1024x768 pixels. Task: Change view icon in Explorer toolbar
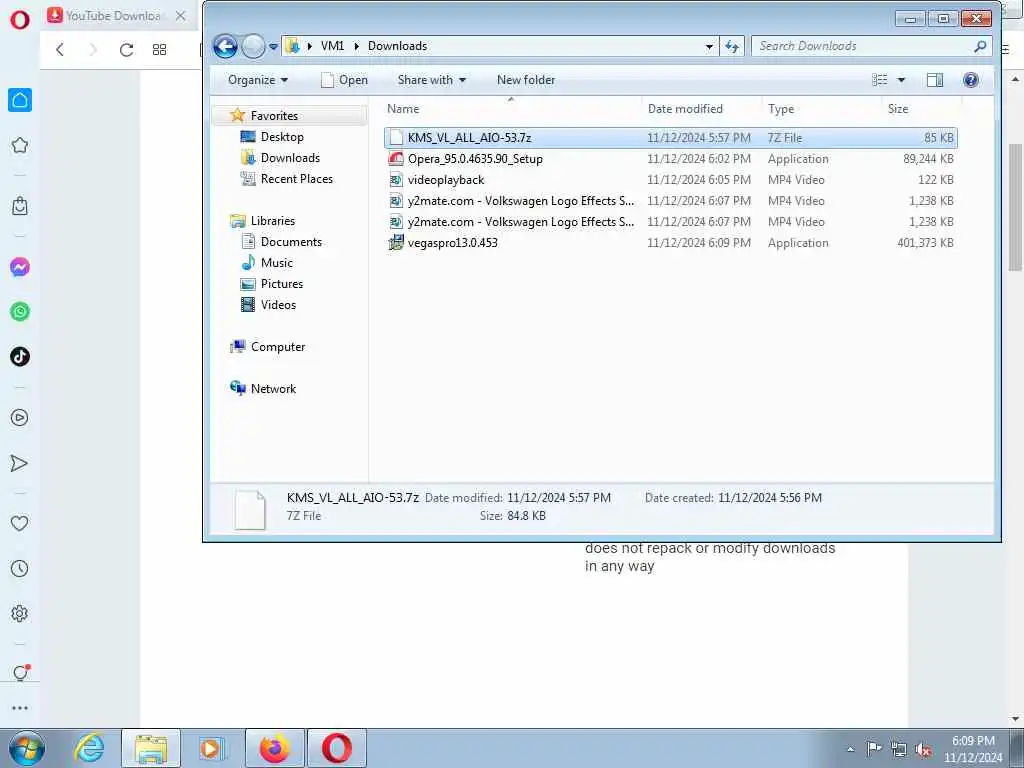coord(880,80)
